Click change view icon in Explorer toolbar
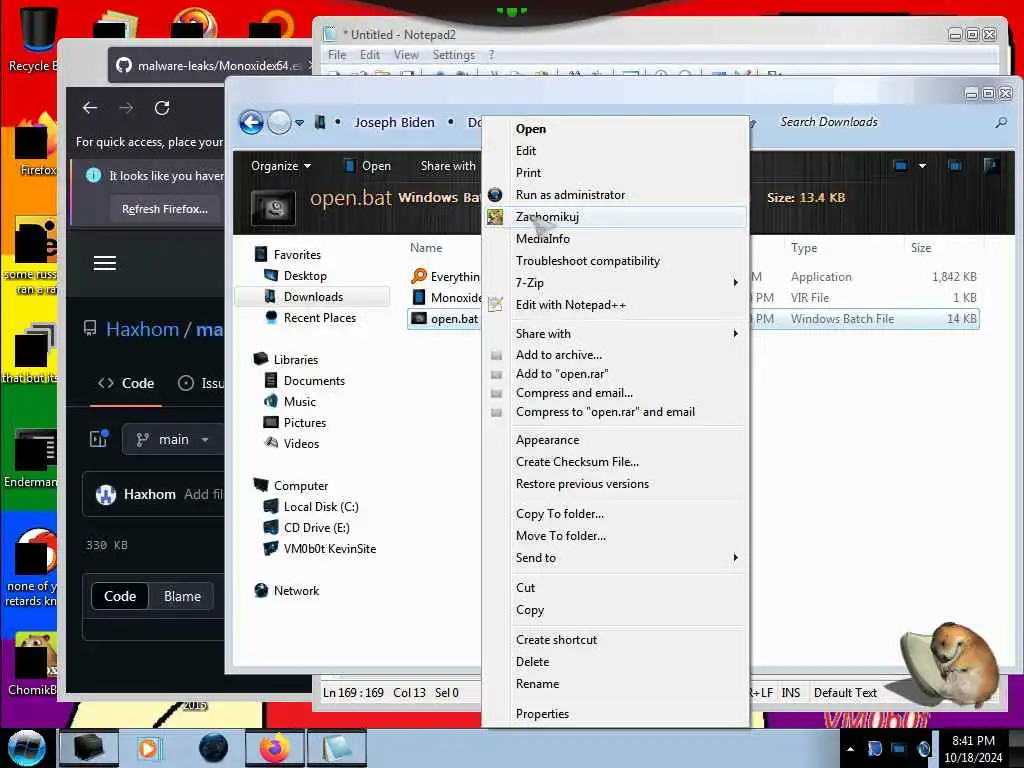 click(x=901, y=166)
